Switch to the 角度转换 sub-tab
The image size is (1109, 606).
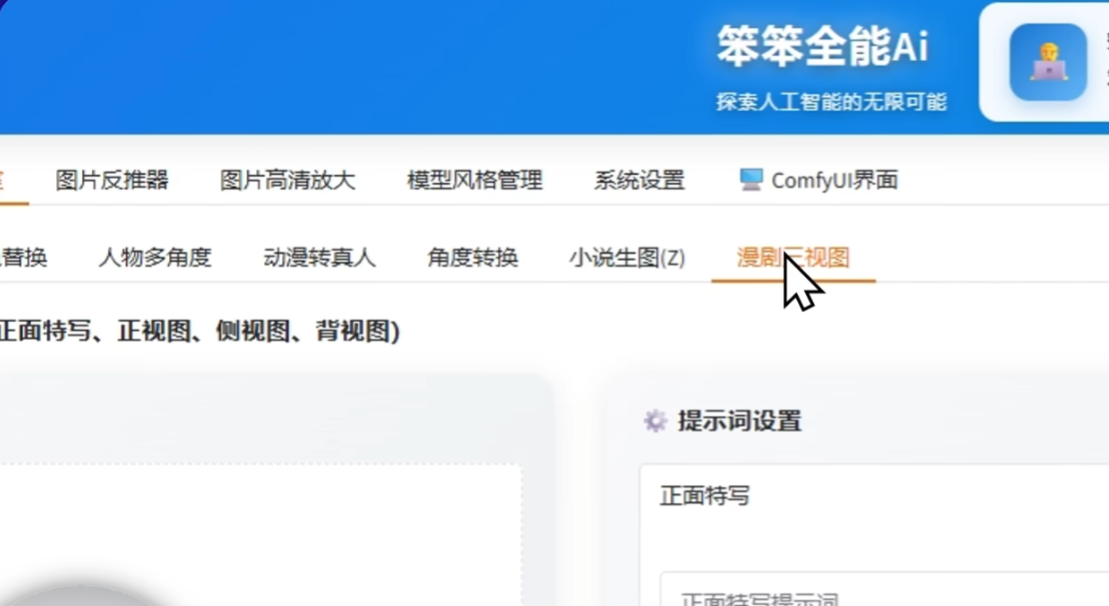pos(472,257)
